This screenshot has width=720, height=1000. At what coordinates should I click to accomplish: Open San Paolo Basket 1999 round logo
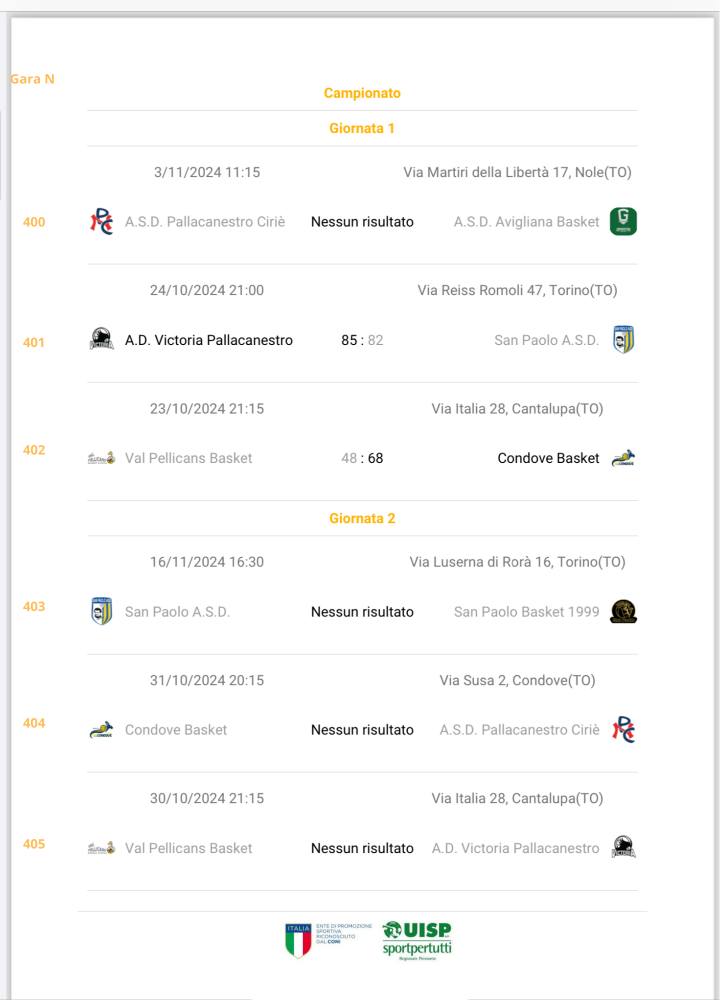click(x=623, y=611)
